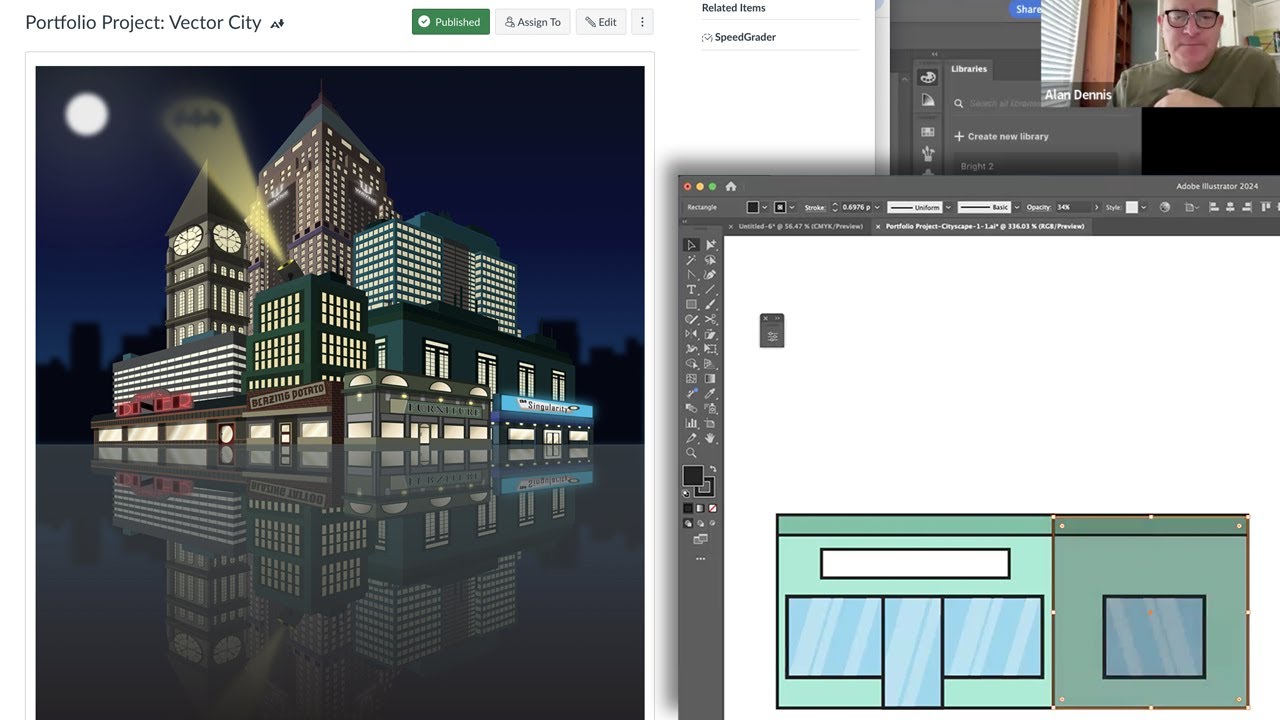
Task: Select the Scissors tool
Action: point(711,319)
